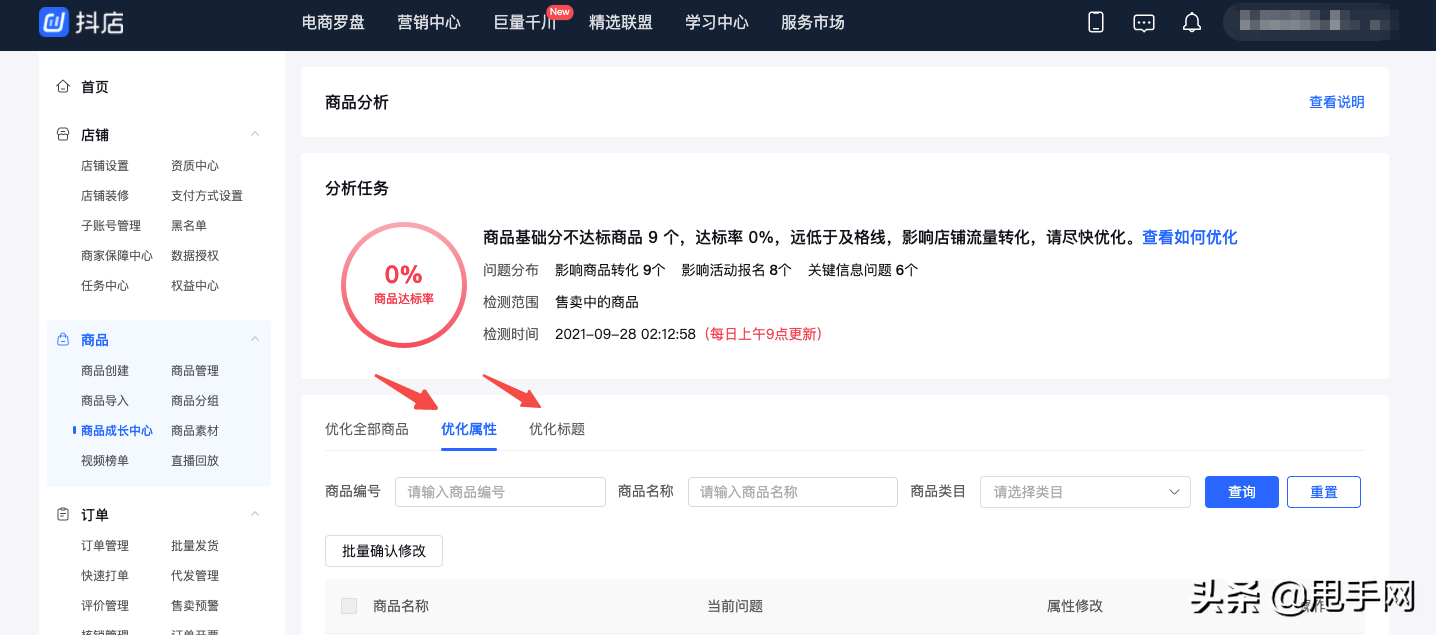Viewport: 1436px width, 635px height.
Task: Switch to the 优化全部商品 tab
Action: 369,428
